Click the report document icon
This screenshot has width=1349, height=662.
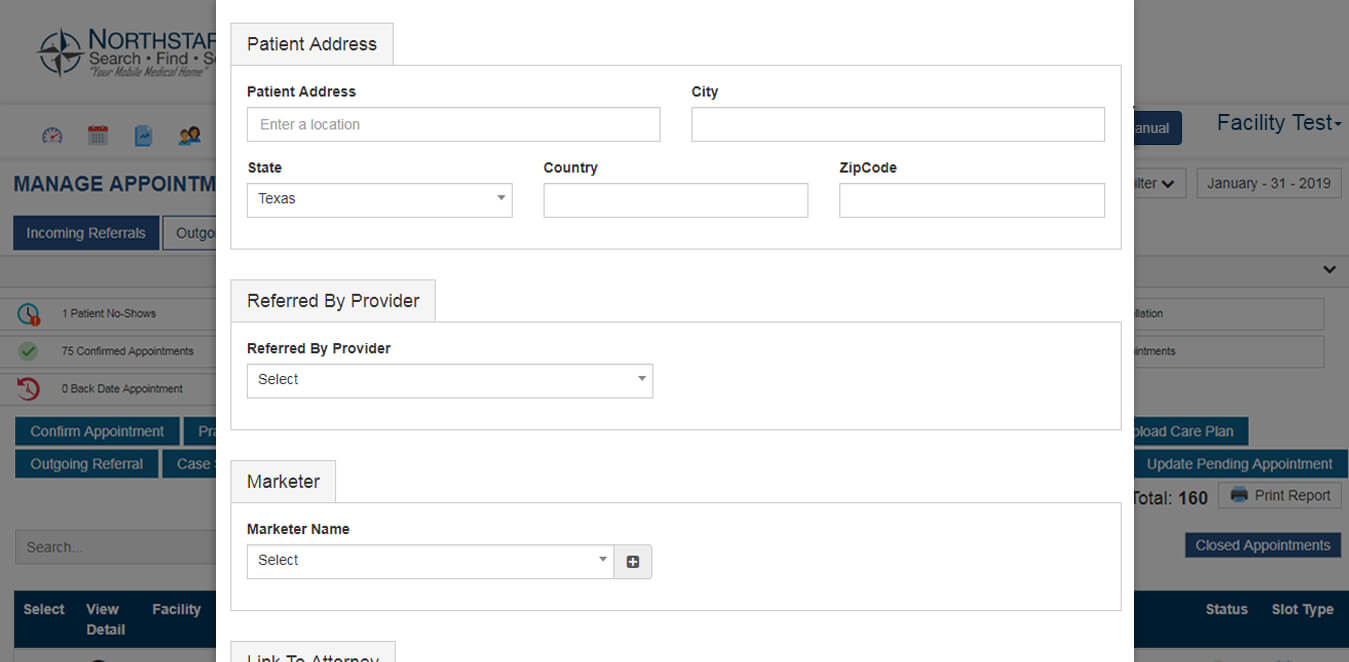pos(144,135)
